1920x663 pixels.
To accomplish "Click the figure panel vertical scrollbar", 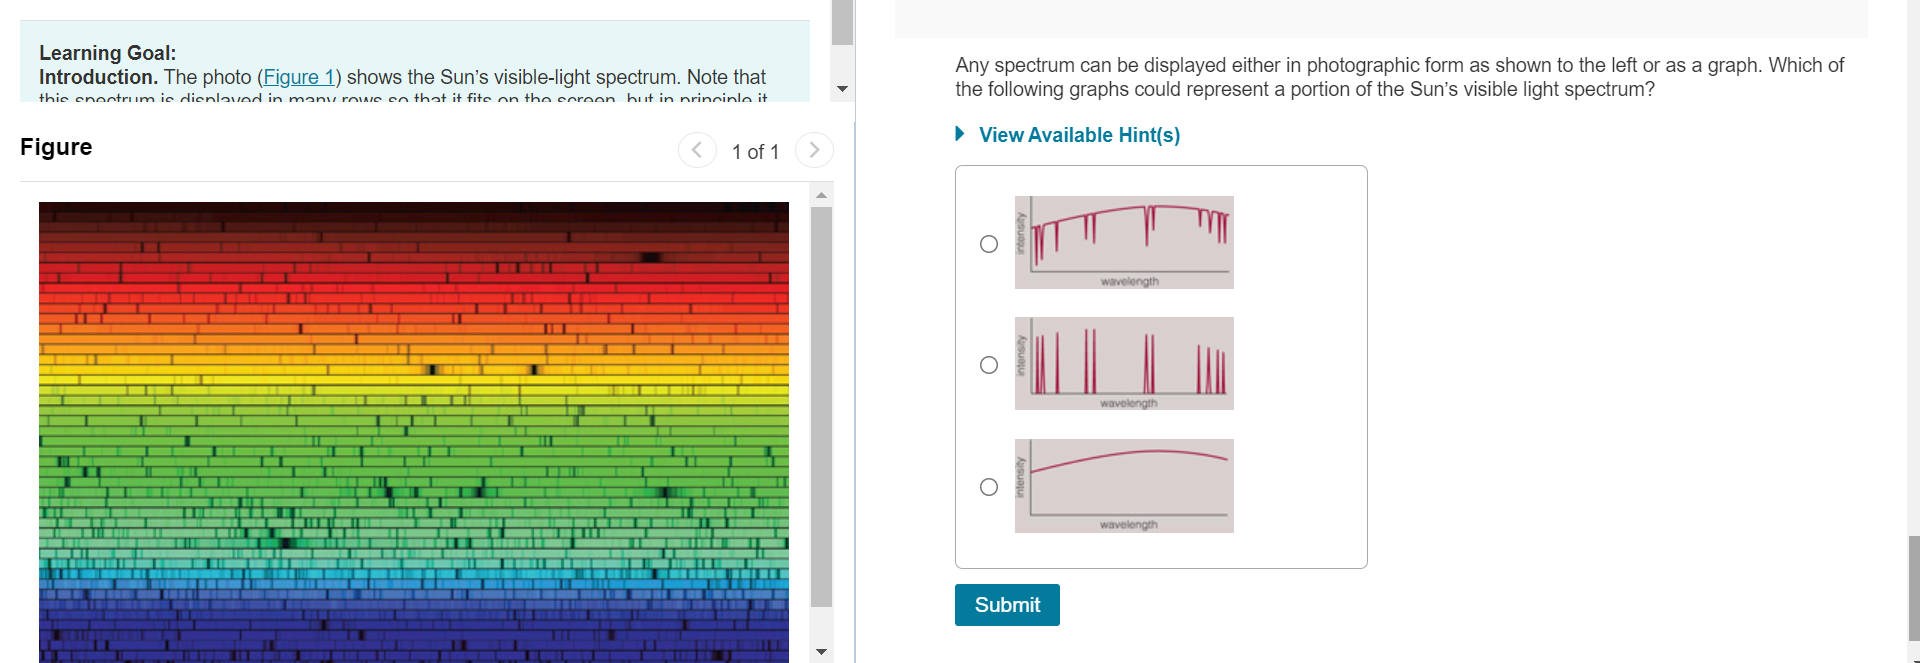I will (821, 406).
